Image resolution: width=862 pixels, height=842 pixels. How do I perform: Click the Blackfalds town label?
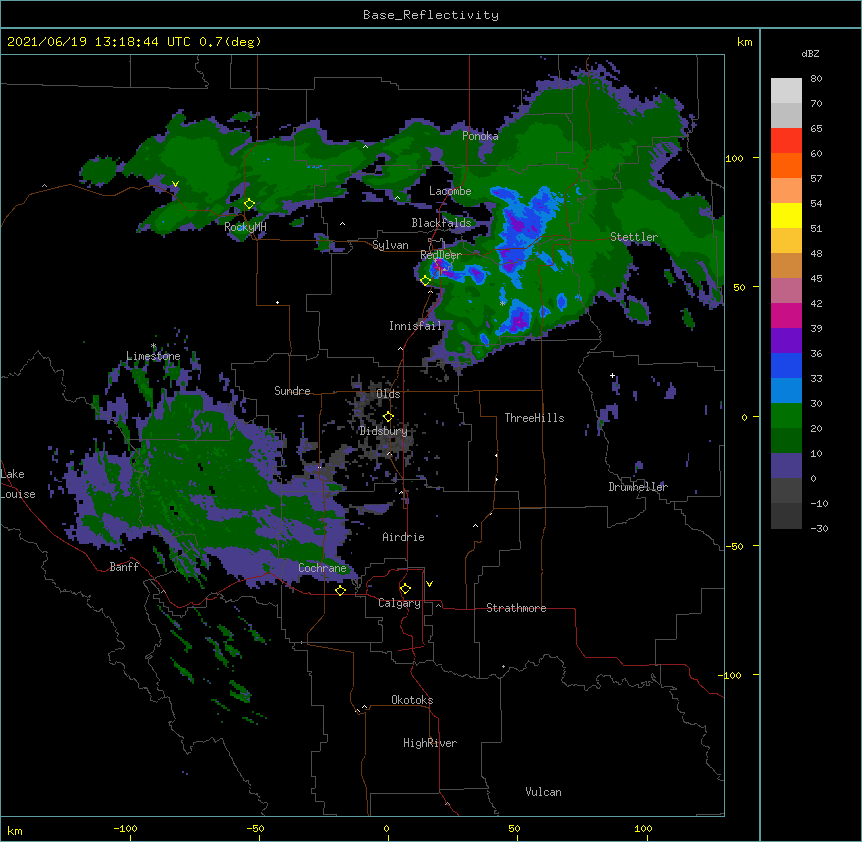[x=441, y=223]
